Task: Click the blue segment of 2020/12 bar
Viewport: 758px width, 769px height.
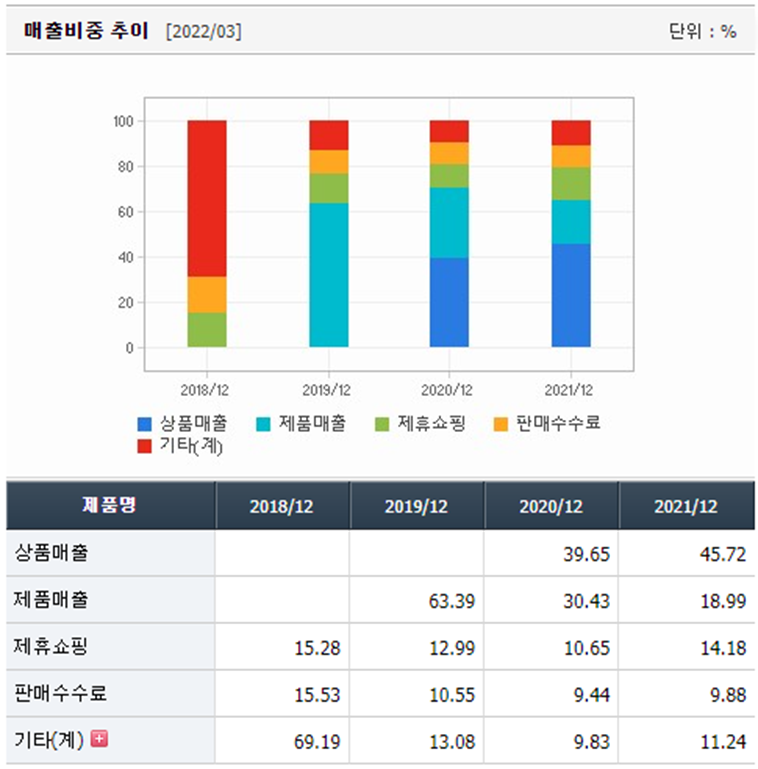Action: [449, 303]
